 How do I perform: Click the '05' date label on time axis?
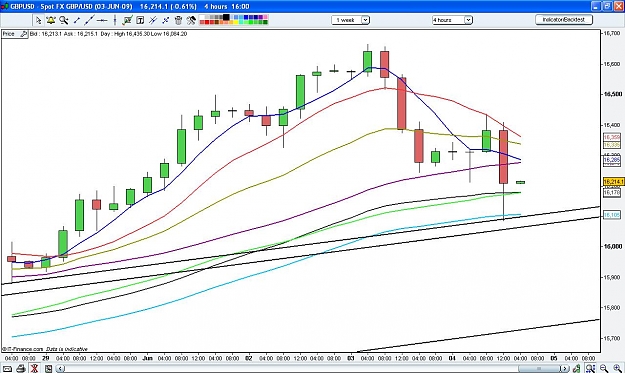[554, 358]
